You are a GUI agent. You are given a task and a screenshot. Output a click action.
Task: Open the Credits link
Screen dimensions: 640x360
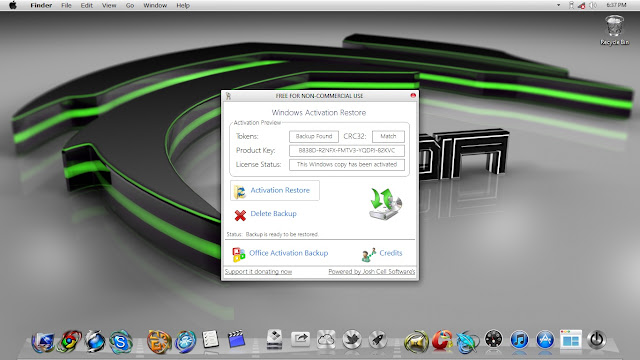pyautogui.click(x=382, y=253)
